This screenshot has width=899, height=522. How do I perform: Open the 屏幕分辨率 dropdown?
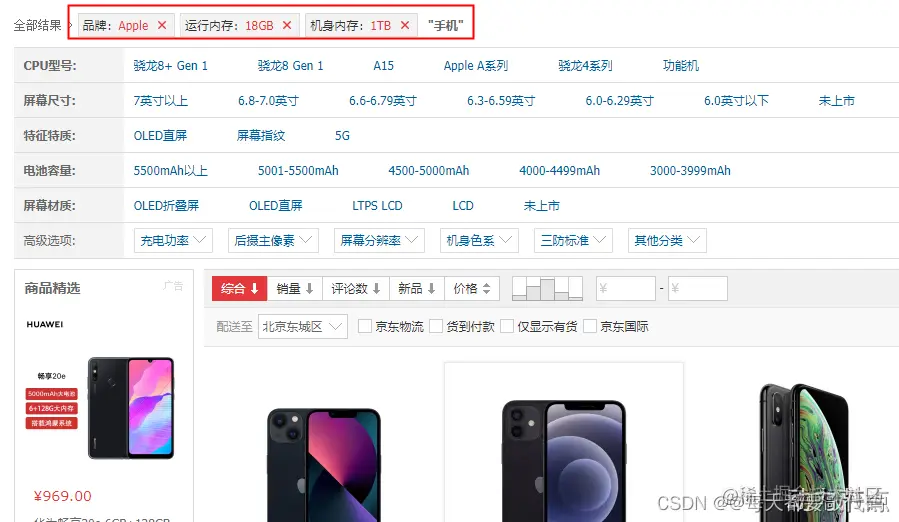pos(379,240)
